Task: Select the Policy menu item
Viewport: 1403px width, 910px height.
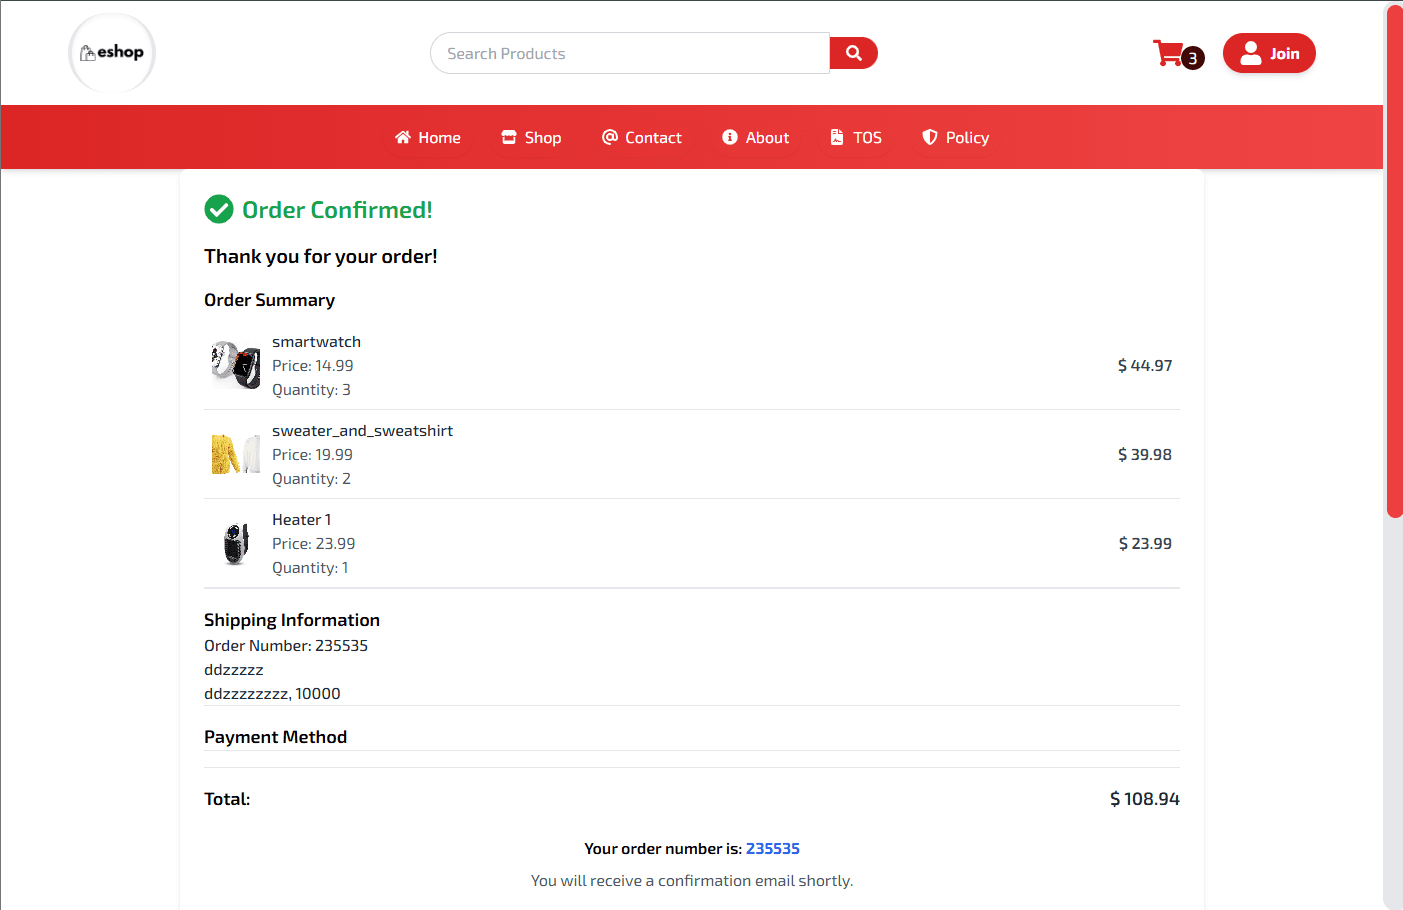Action: pos(955,137)
